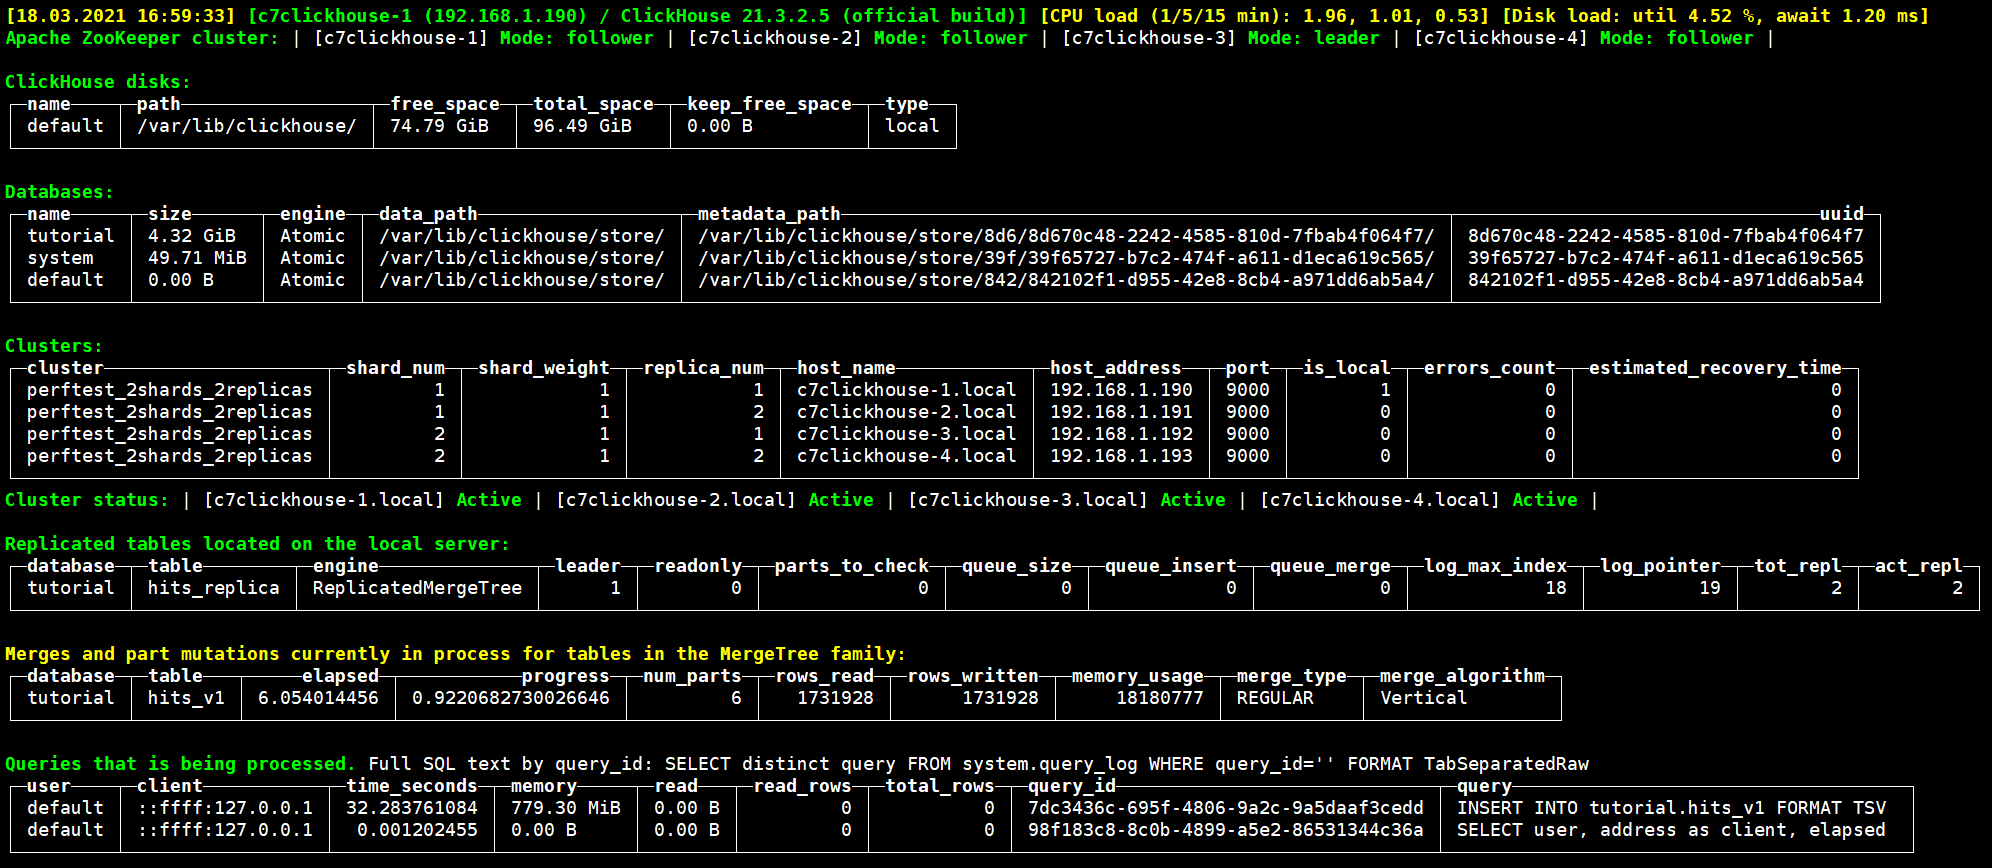The height and width of the screenshot is (868, 1992).
Task: Click the 'system' database row name
Action: pyautogui.click(x=60, y=258)
